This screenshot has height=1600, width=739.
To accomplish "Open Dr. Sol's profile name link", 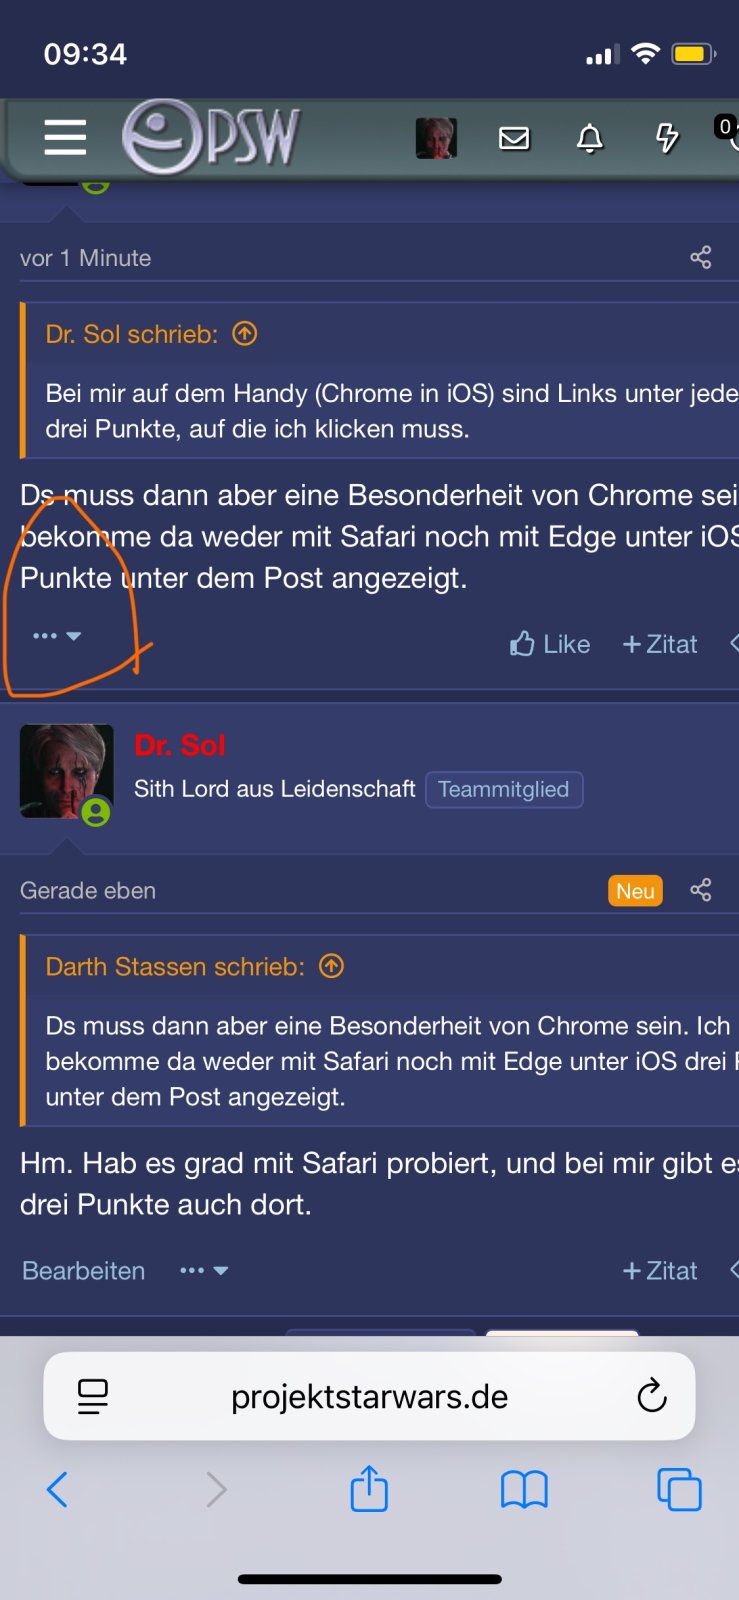I will click(180, 745).
